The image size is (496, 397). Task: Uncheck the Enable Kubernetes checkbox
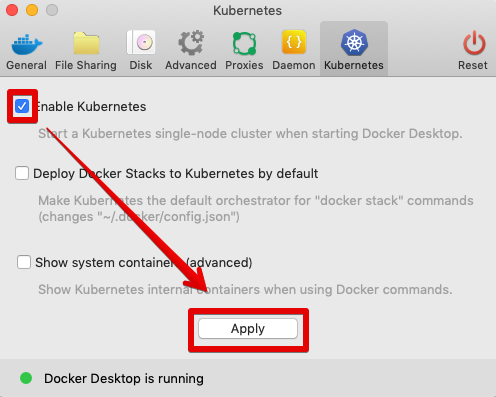[x=22, y=107]
